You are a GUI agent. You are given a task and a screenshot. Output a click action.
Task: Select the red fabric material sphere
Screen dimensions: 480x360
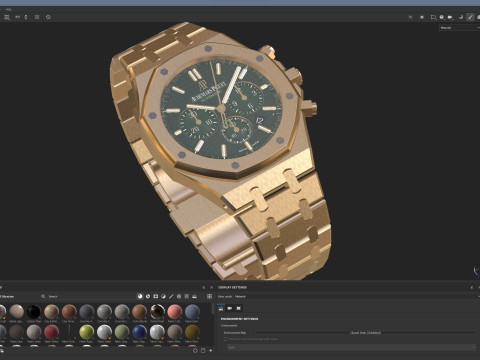(51, 332)
